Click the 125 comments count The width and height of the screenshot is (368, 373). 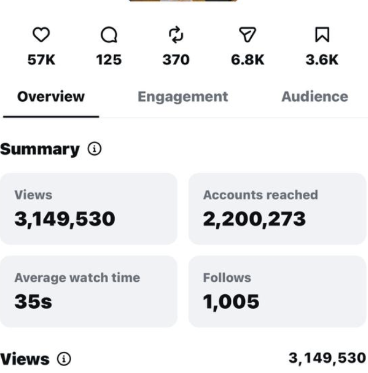[x=109, y=60]
